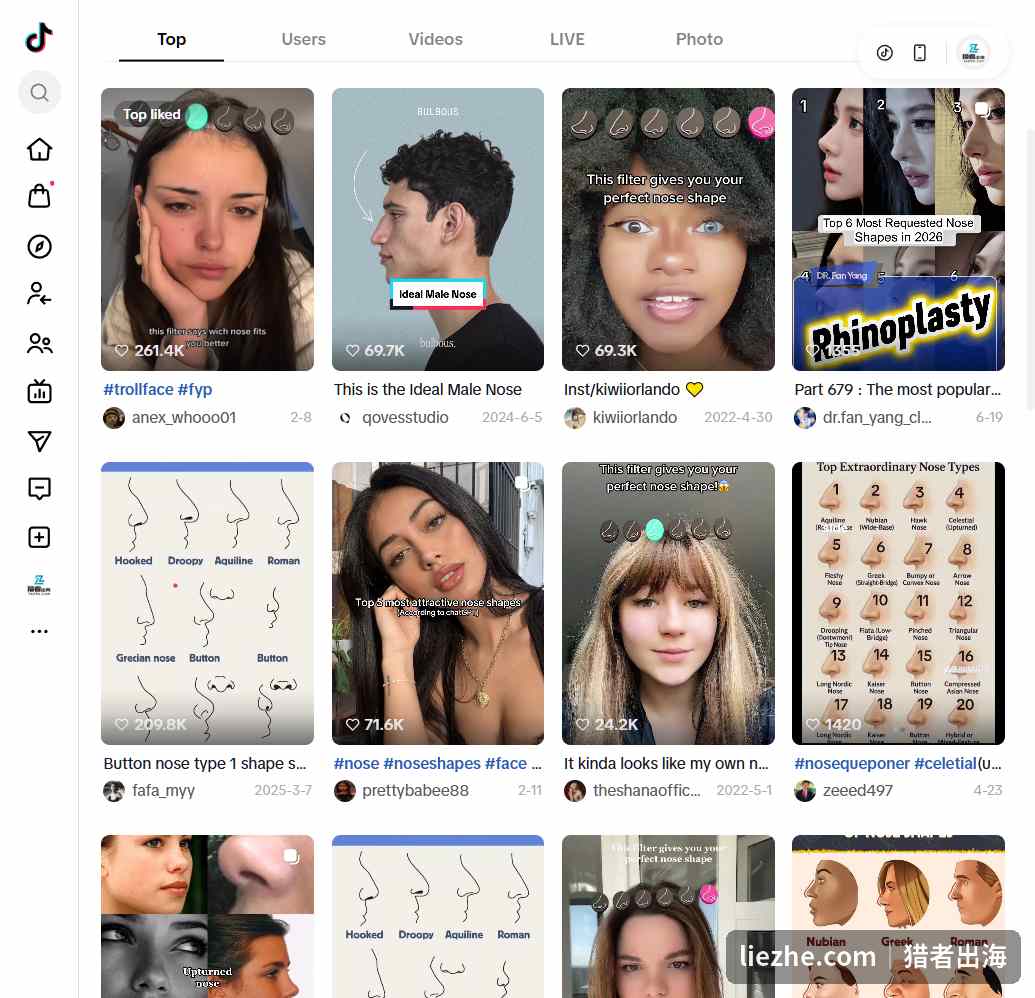The width and height of the screenshot is (1035, 998).
Task: Open the Nubian Greek Roman noses thumbnail
Action: tap(898, 917)
